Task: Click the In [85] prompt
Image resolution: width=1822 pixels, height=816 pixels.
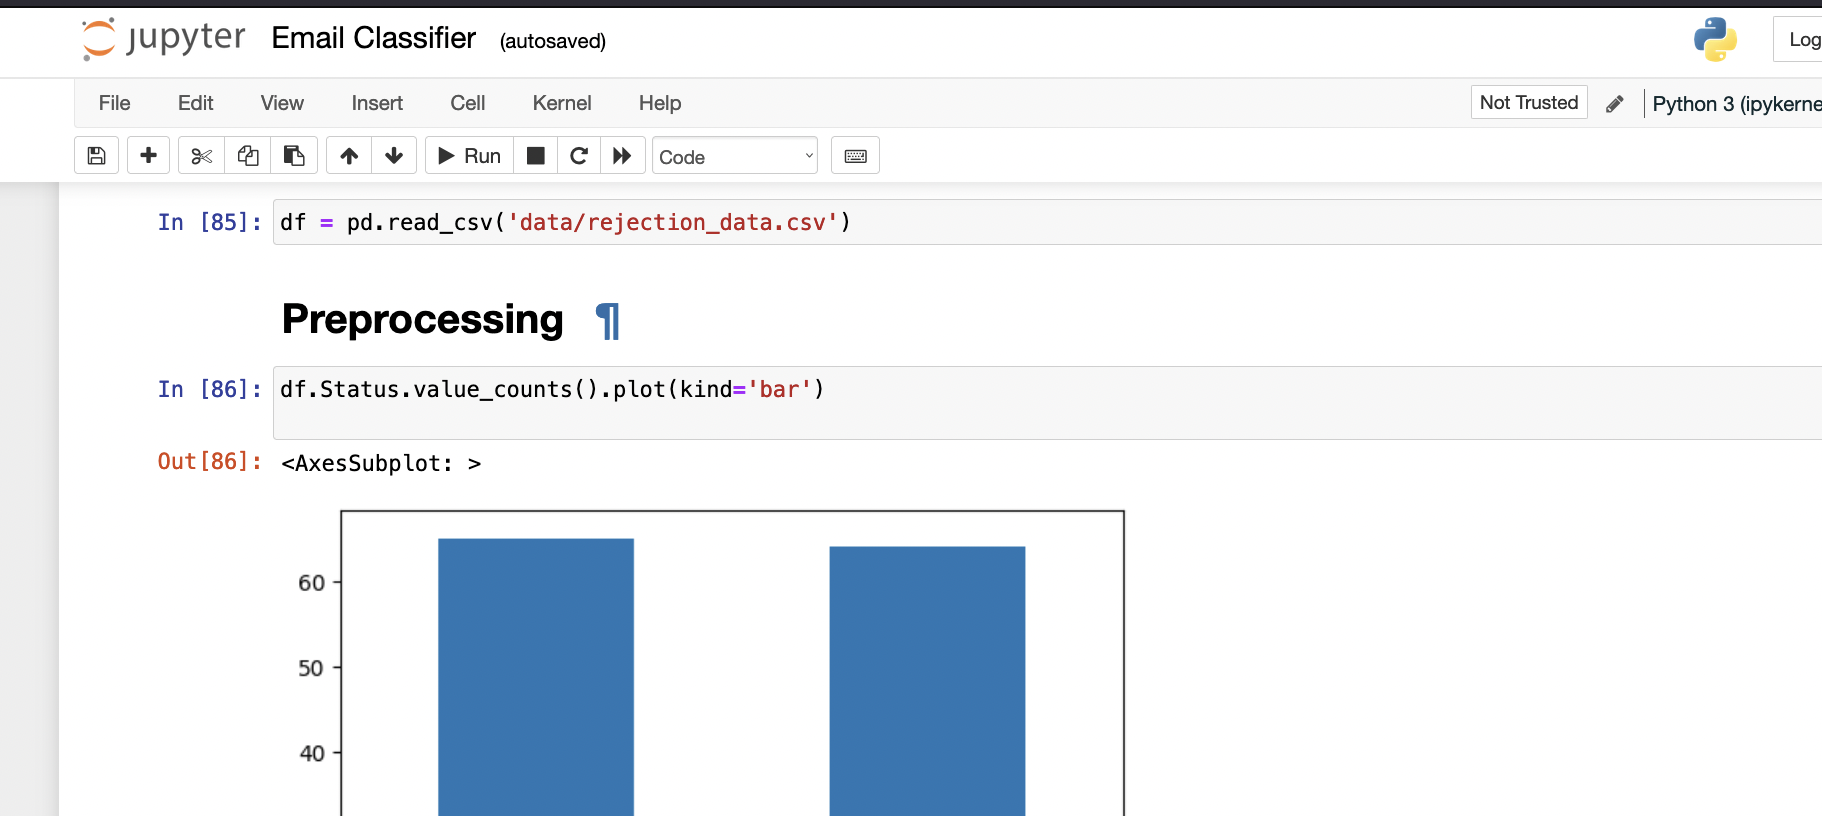Action: [210, 222]
